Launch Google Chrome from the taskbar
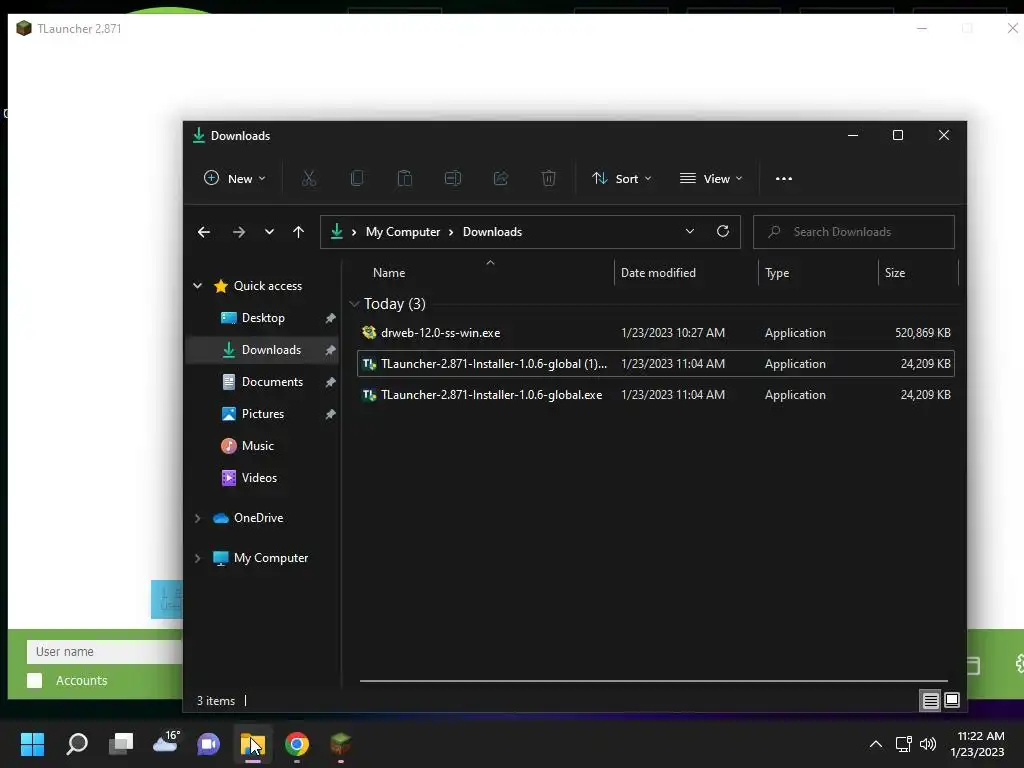This screenshot has width=1024, height=768. [296, 744]
